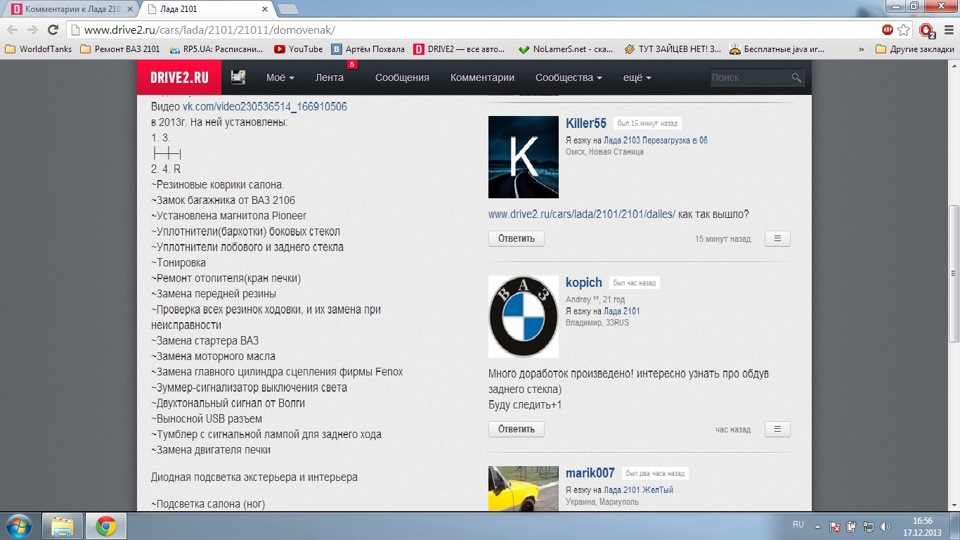Screen dimensions: 960x540
Task: Open the DRIVE2 garage car icon
Action: tap(238, 77)
